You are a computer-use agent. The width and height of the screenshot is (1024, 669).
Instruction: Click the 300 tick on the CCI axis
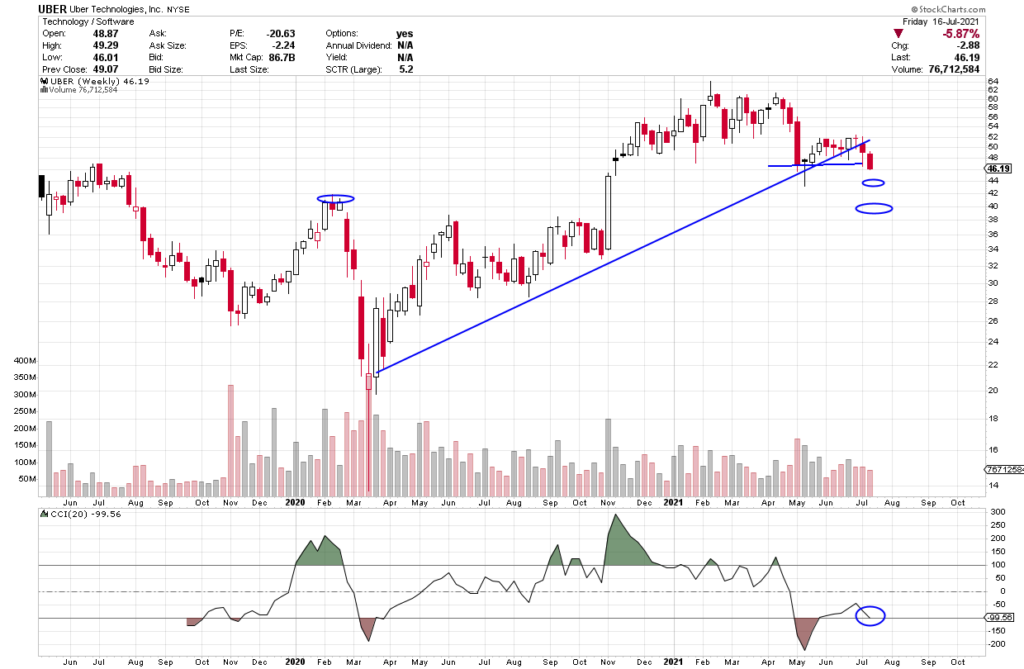pyautogui.click(x=997, y=512)
